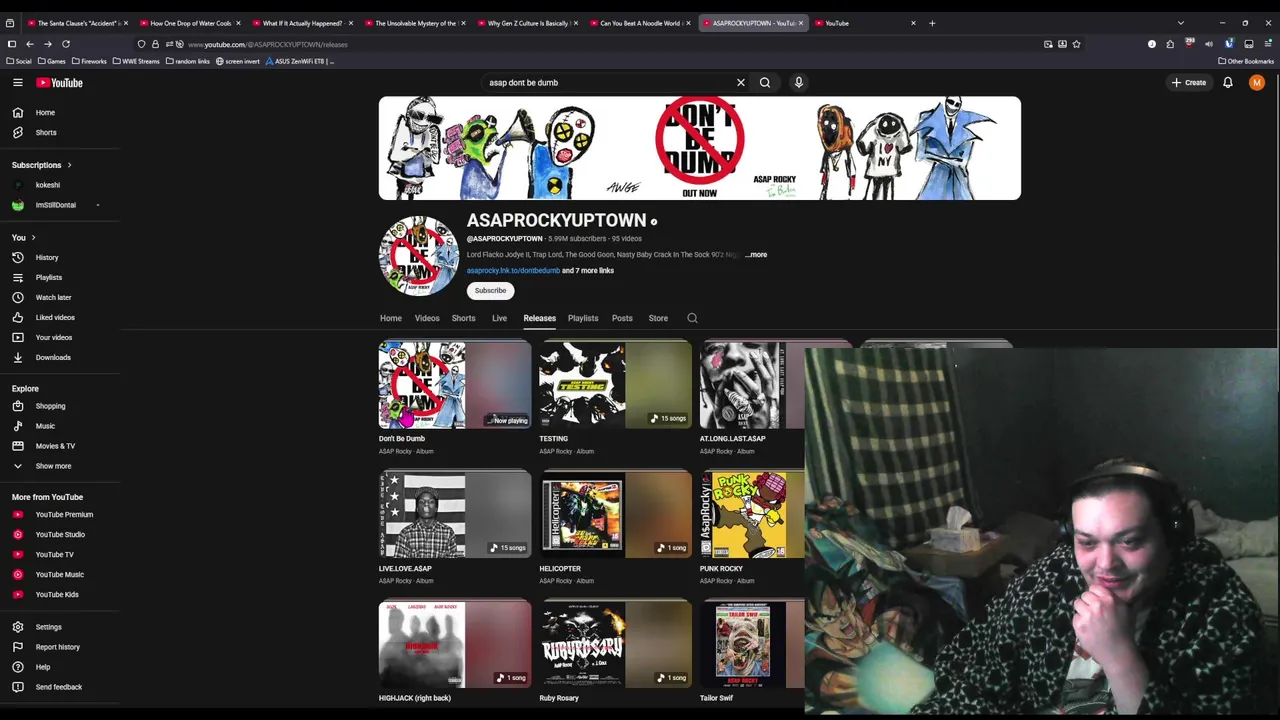
Task: Switch to the channel Shorts tab
Action: [x=463, y=318]
